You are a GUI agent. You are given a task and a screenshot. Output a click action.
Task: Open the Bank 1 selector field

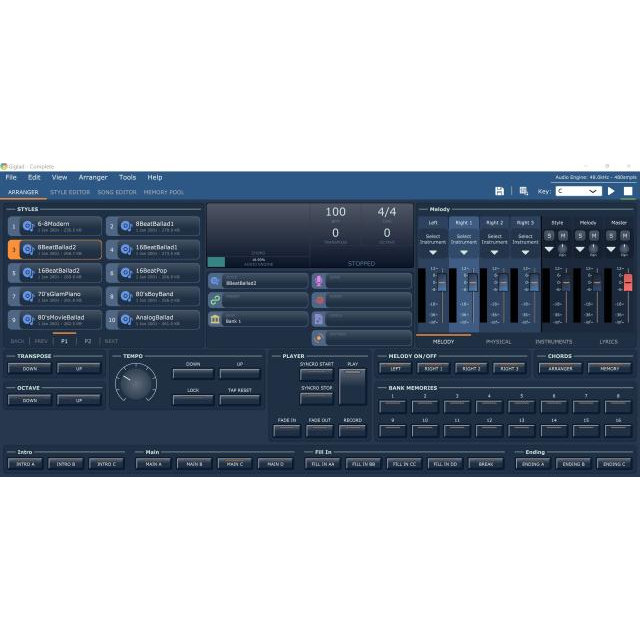[258, 319]
